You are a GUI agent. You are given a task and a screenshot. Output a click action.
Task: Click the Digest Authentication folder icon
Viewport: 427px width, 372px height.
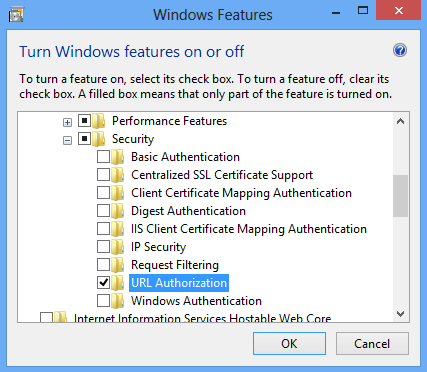point(117,211)
